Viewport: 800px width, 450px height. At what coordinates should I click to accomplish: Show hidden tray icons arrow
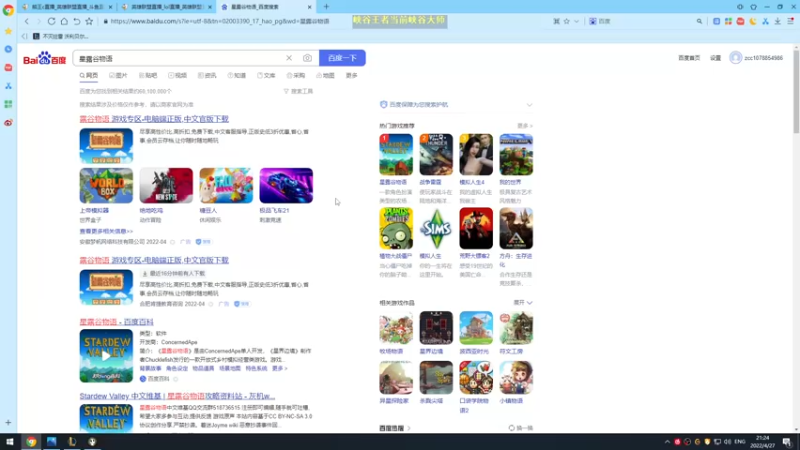pyautogui.click(x=667, y=441)
